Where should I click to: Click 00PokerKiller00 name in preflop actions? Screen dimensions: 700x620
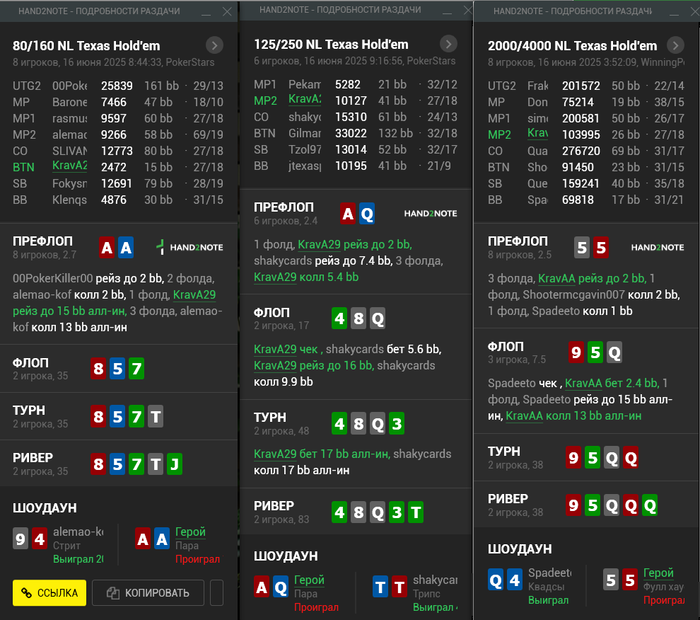pos(53,279)
